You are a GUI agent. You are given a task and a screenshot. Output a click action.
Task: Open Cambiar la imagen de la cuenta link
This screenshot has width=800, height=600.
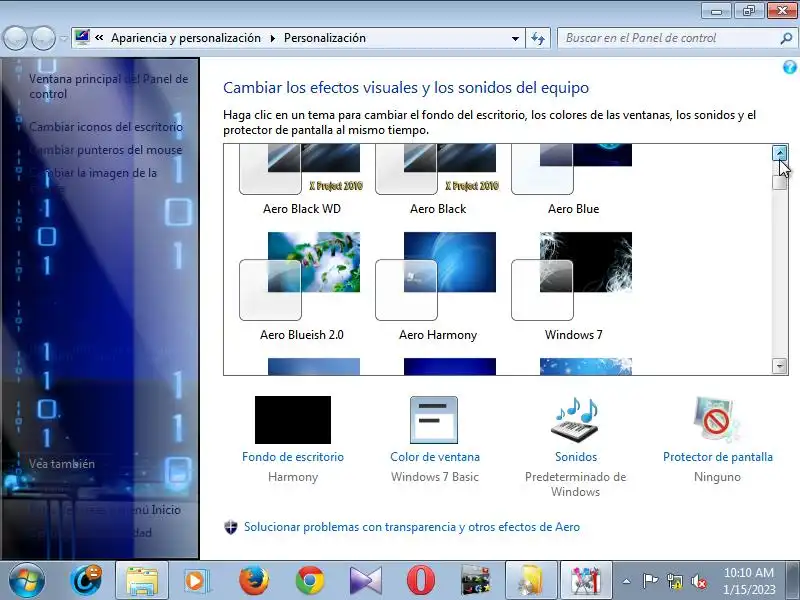click(x=93, y=180)
